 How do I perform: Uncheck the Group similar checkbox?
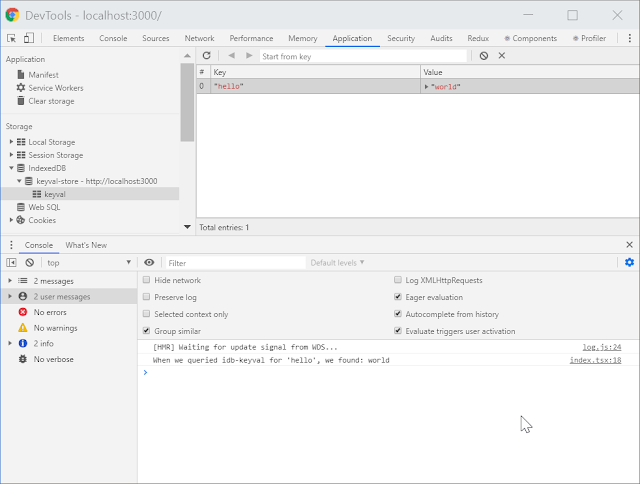[146, 331]
